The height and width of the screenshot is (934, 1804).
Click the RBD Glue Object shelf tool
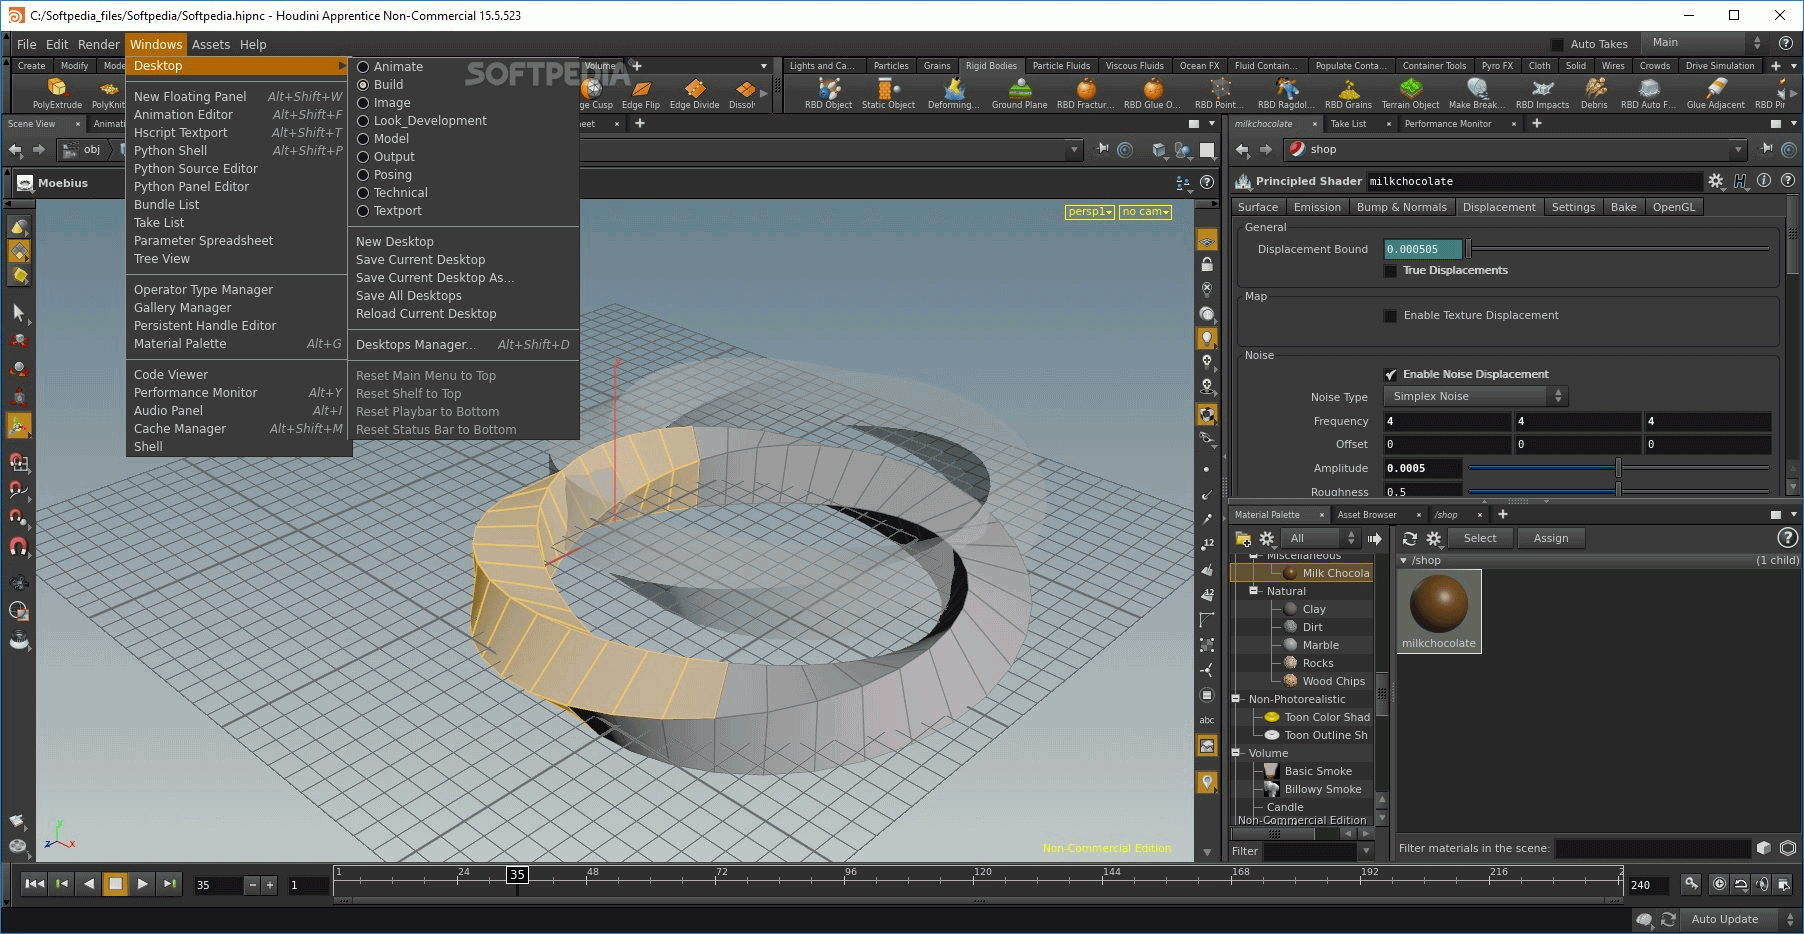[1152, 93]
